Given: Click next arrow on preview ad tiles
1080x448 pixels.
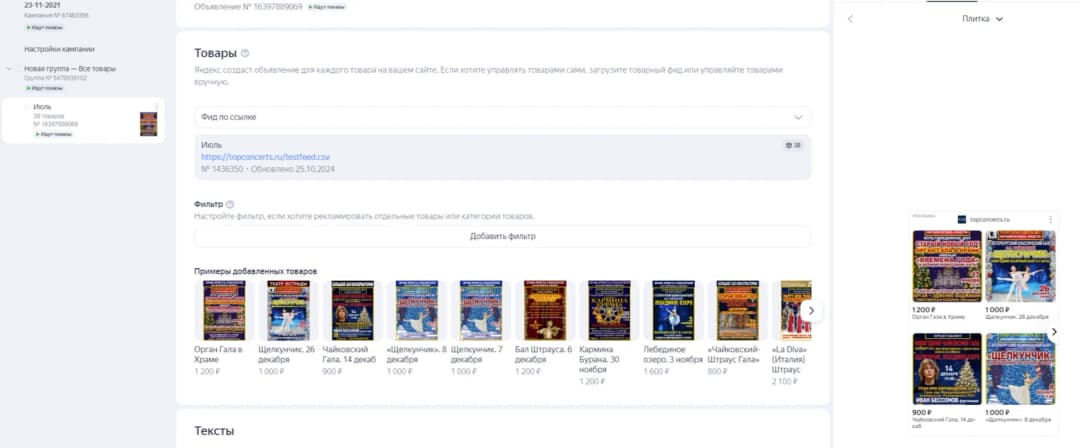Looking at the screenshot, I should tap(1054, 332).
